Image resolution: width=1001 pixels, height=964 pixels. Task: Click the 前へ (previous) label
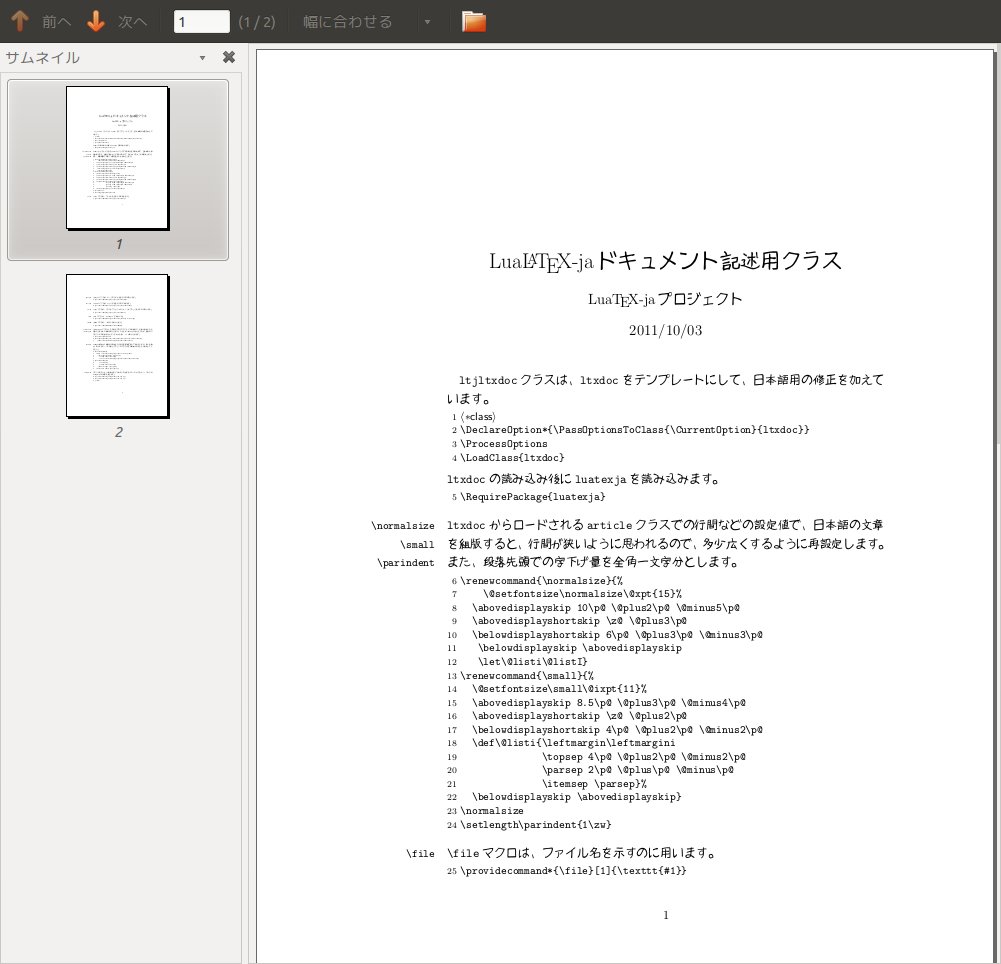[x=56, y=22]
